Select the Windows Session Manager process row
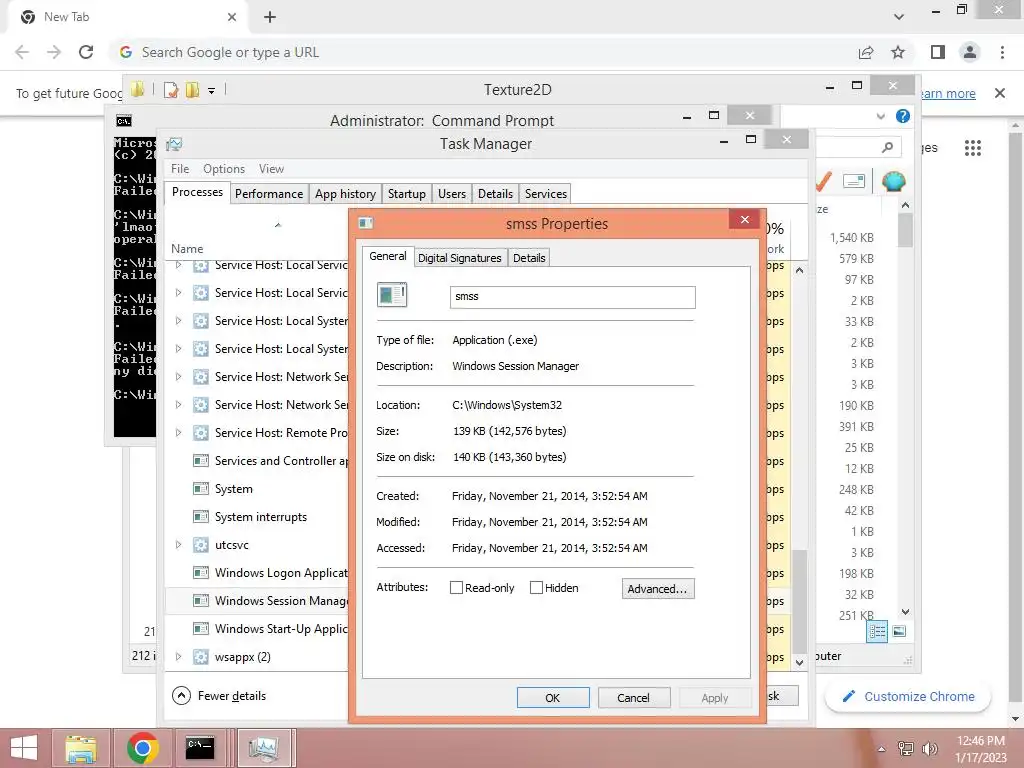 pos(257,601)
